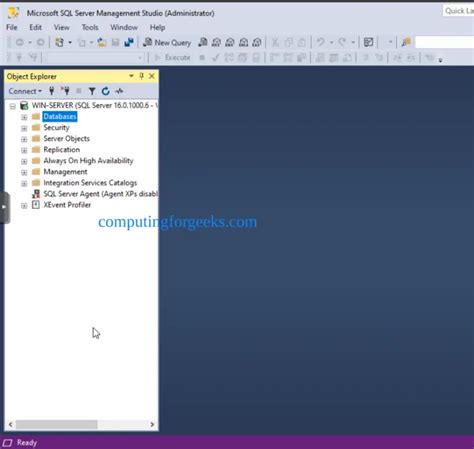
Task: Click the Analysis Services XMLA Query icon
Action: pyautogui.click(x=244, y=42)
